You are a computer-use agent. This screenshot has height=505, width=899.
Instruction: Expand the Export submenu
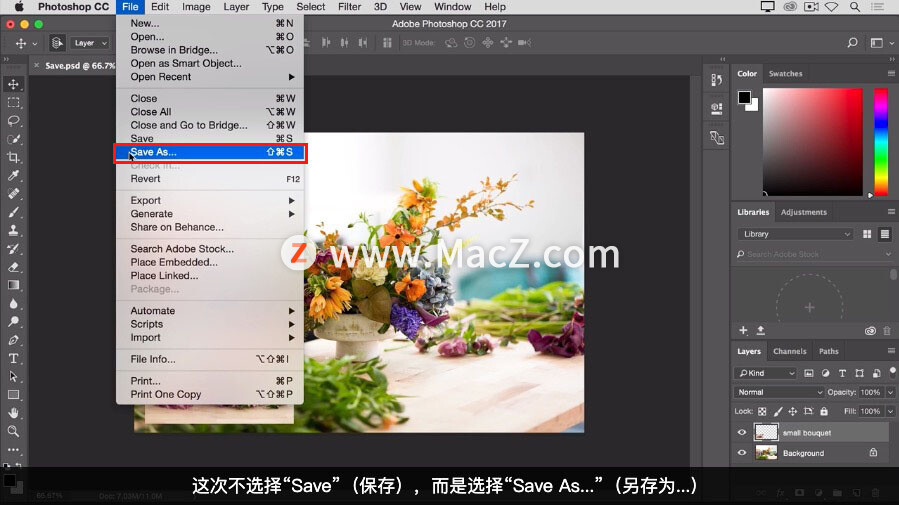coord(211,200)
